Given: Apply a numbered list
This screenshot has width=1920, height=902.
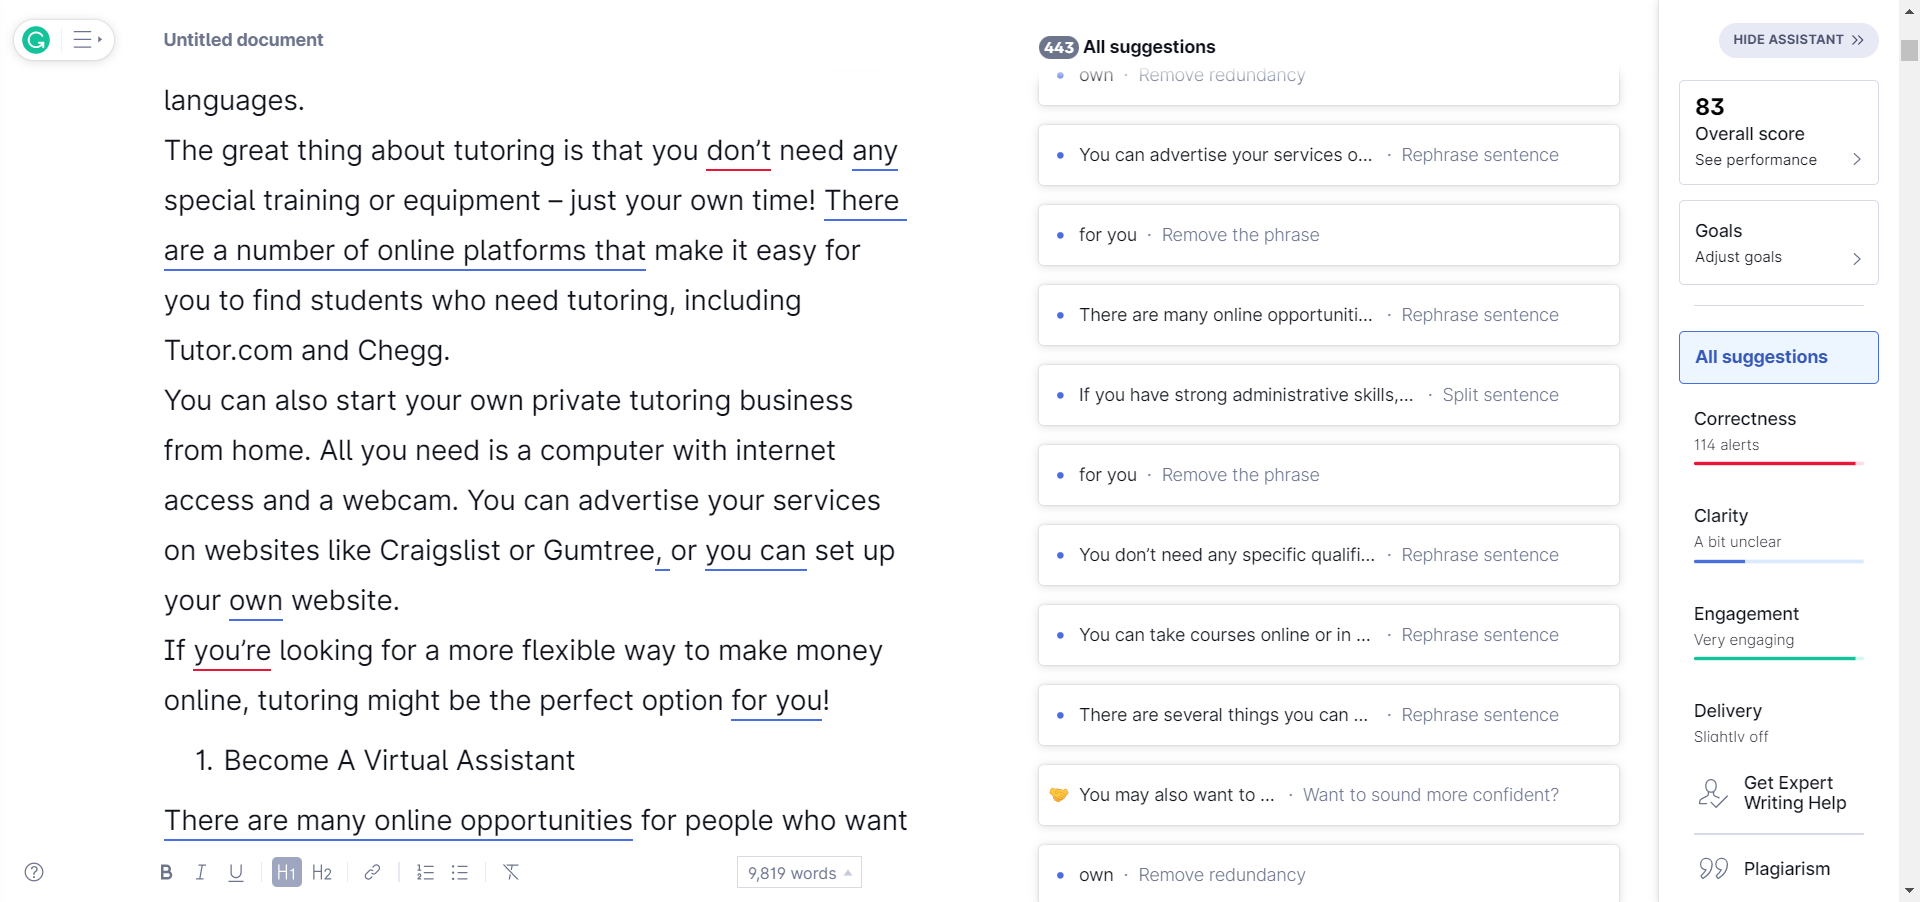Looking at the screenshot, I should point(425,872).
